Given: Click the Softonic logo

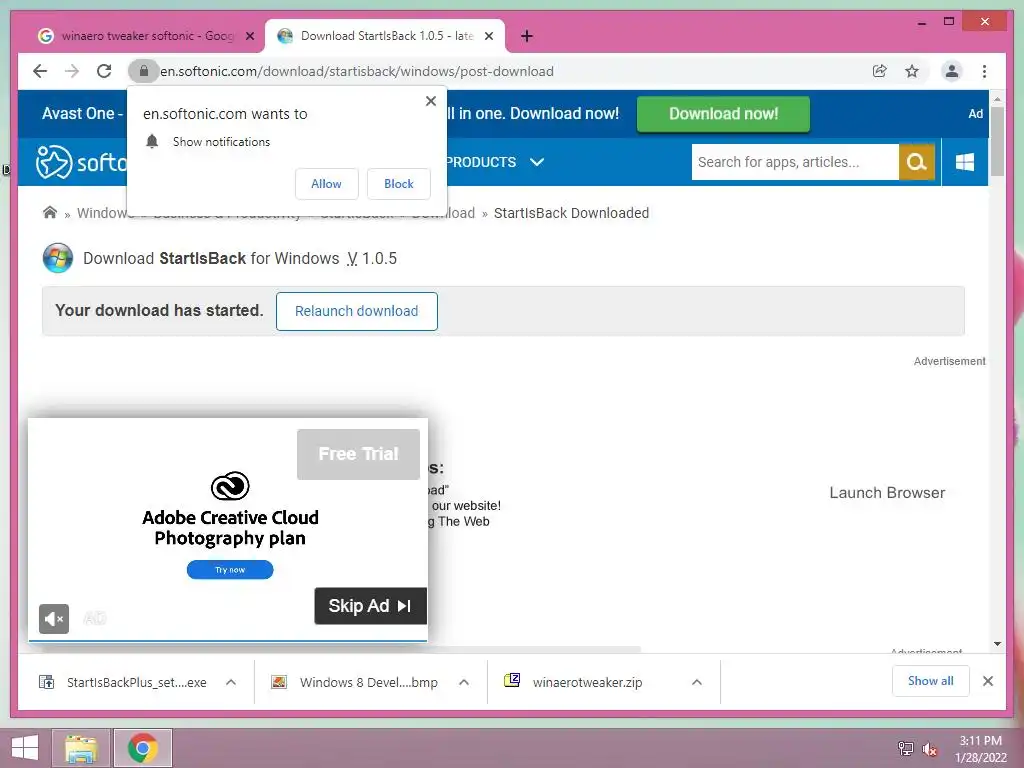Looking at the screenshot, I should click(x=80, y=162).
